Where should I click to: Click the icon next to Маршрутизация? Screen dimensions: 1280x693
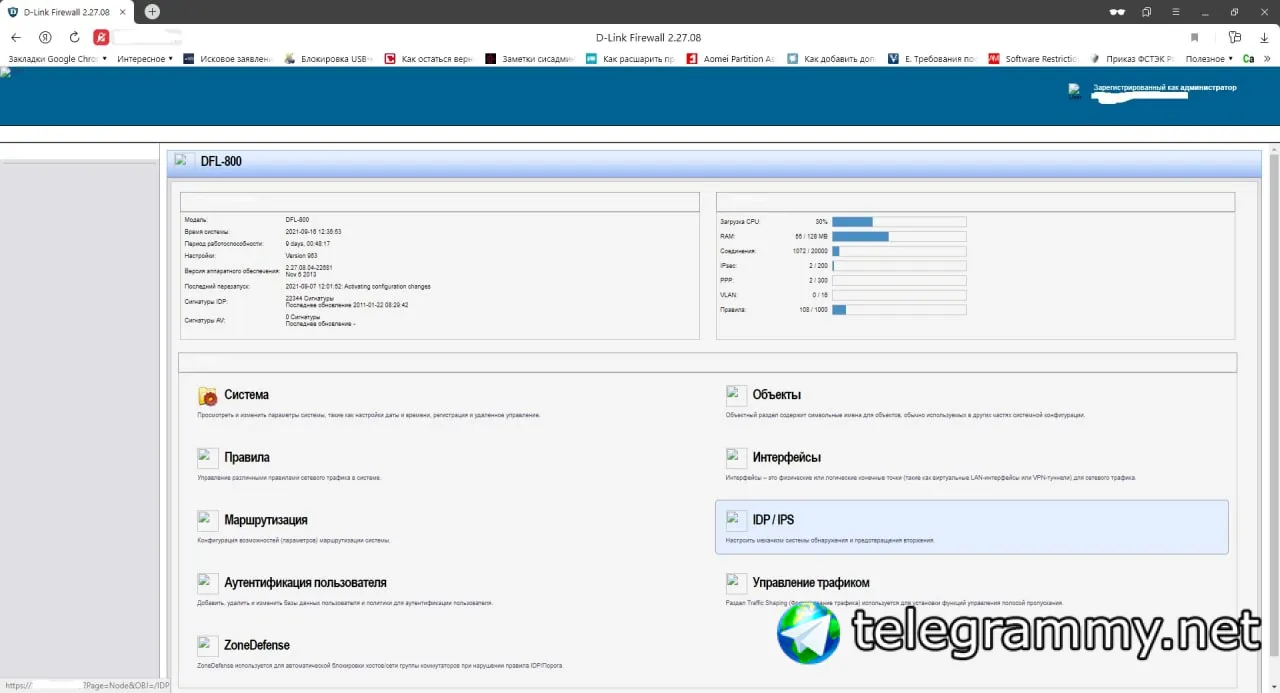(208, 520)
